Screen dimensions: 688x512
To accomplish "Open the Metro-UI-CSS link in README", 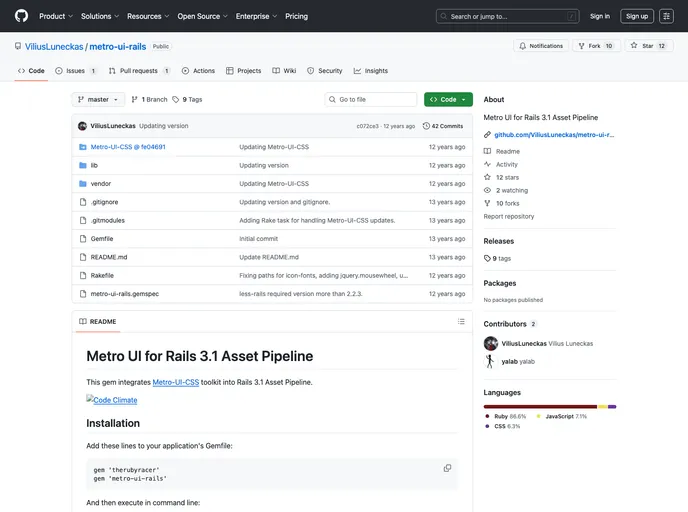I will 176,382.
